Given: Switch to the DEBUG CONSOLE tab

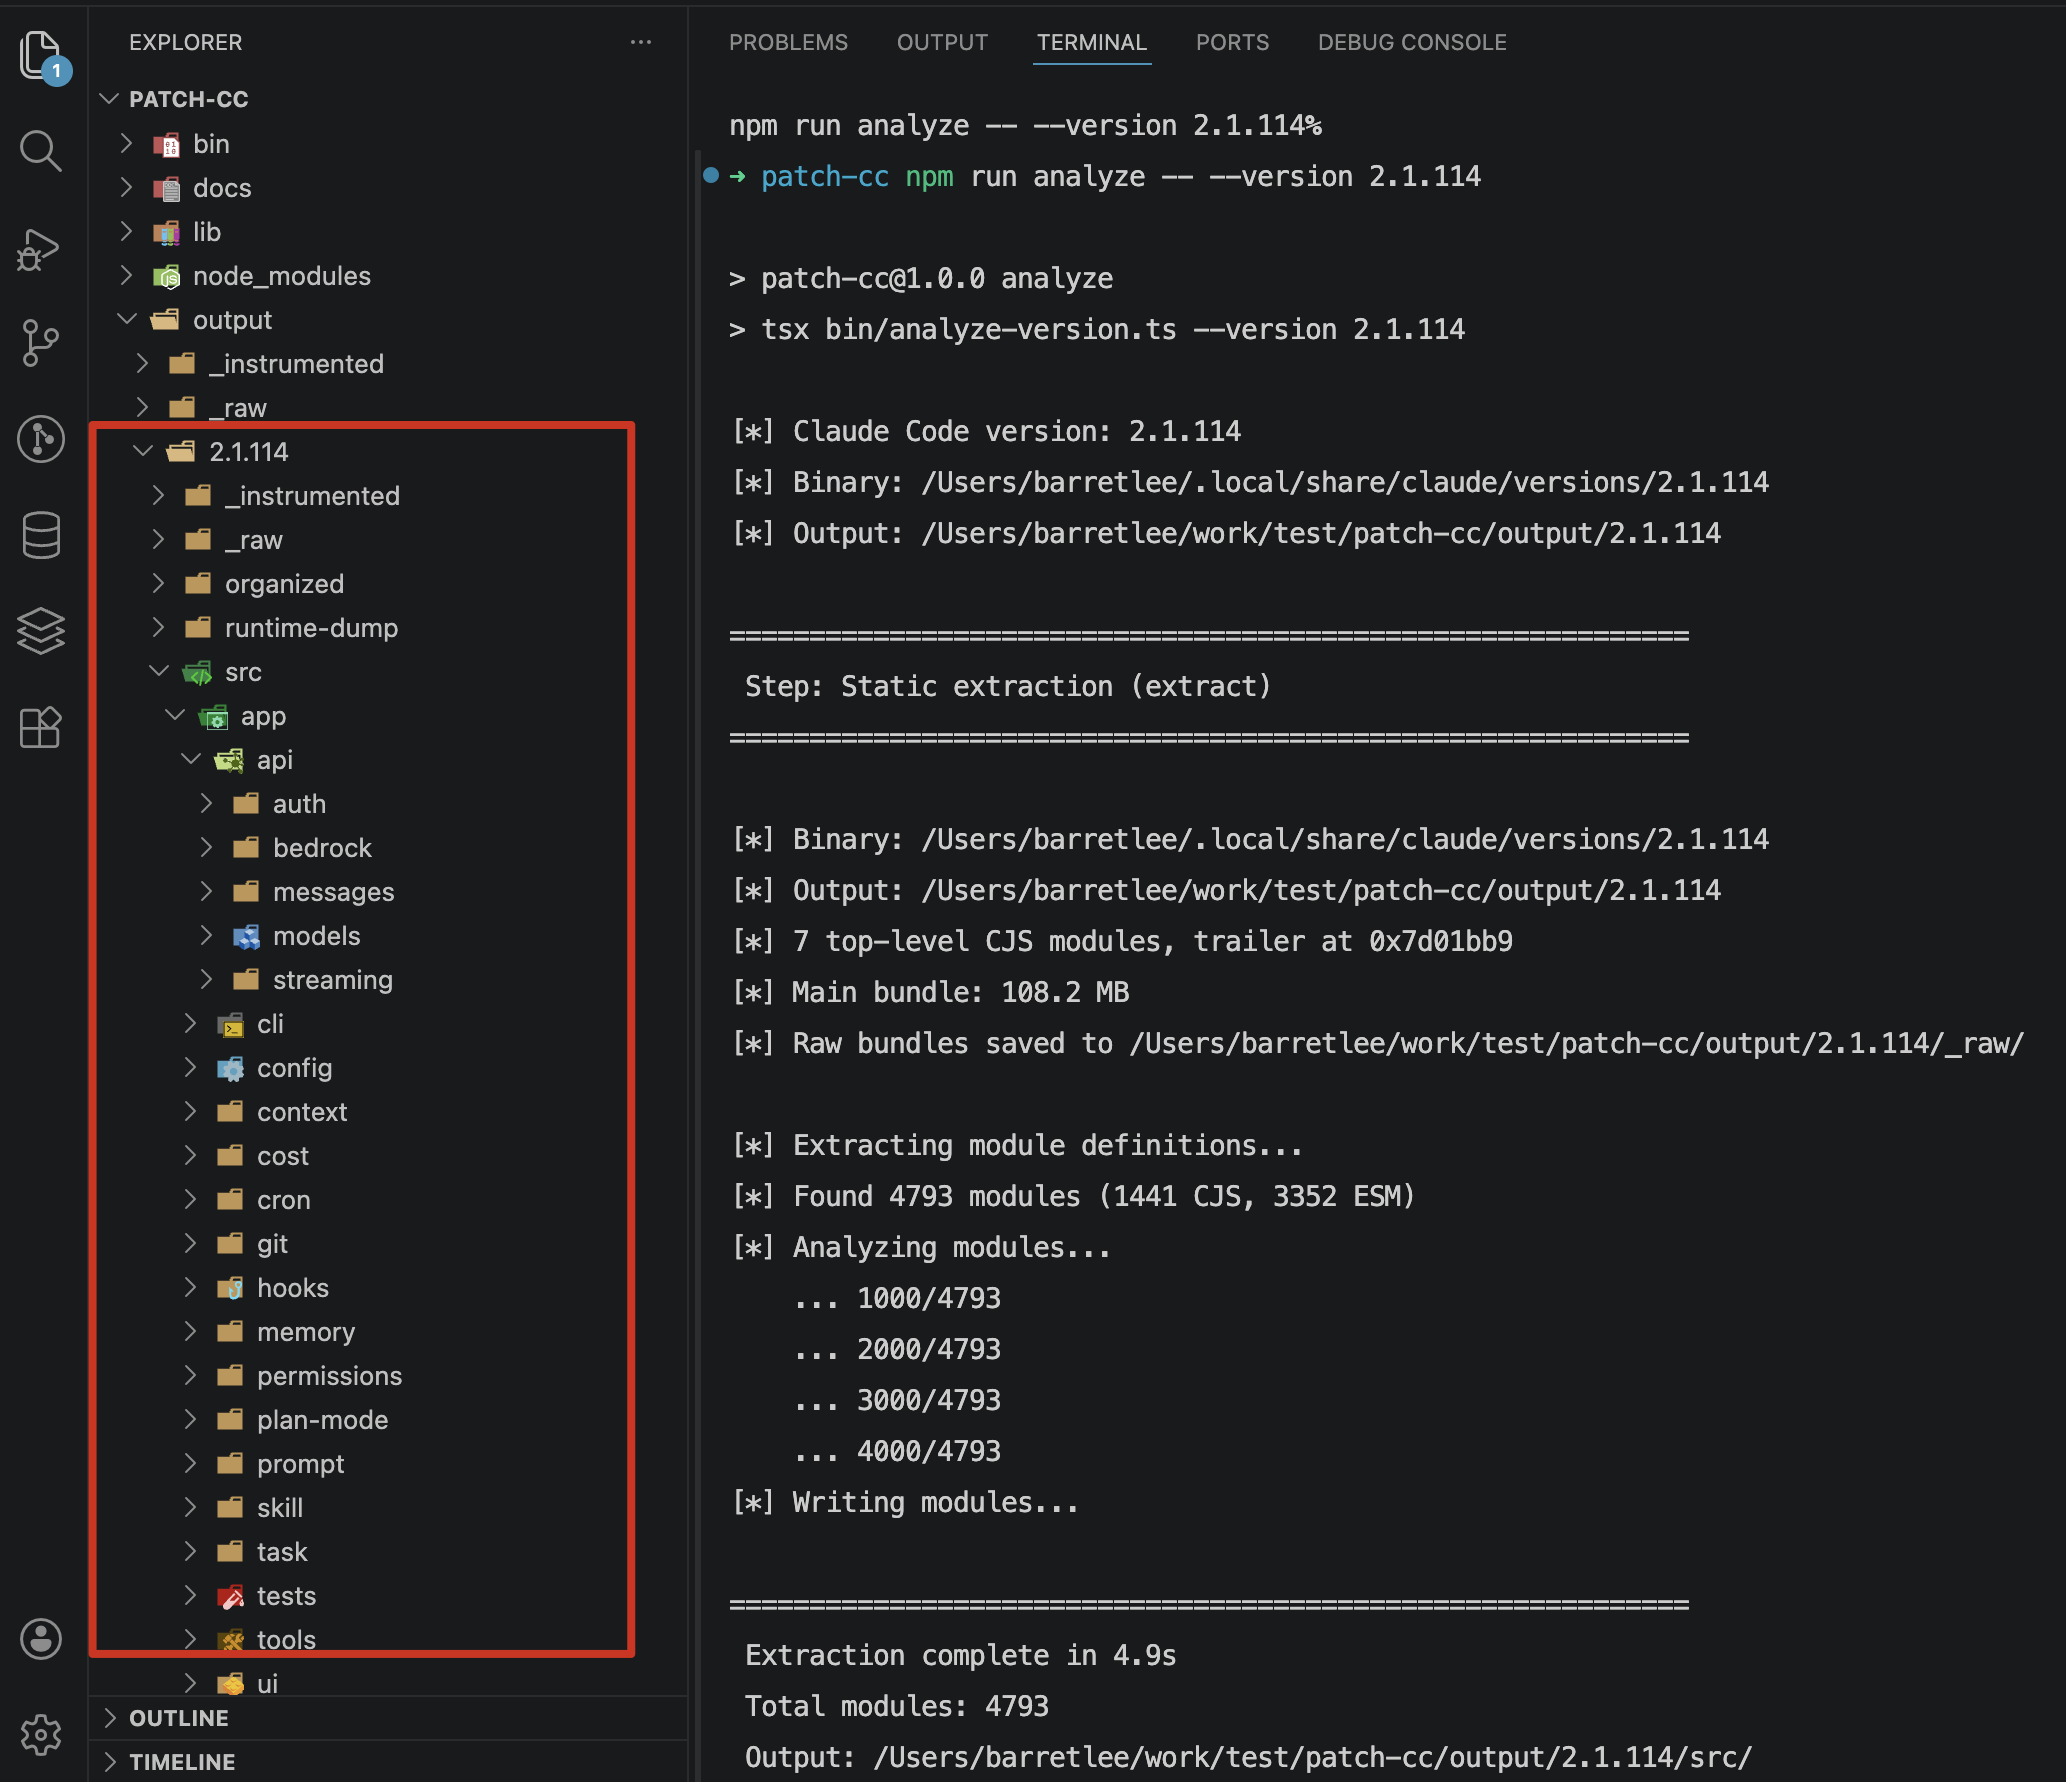Looking at the screenshot, I should click(x=1411, y=42).
